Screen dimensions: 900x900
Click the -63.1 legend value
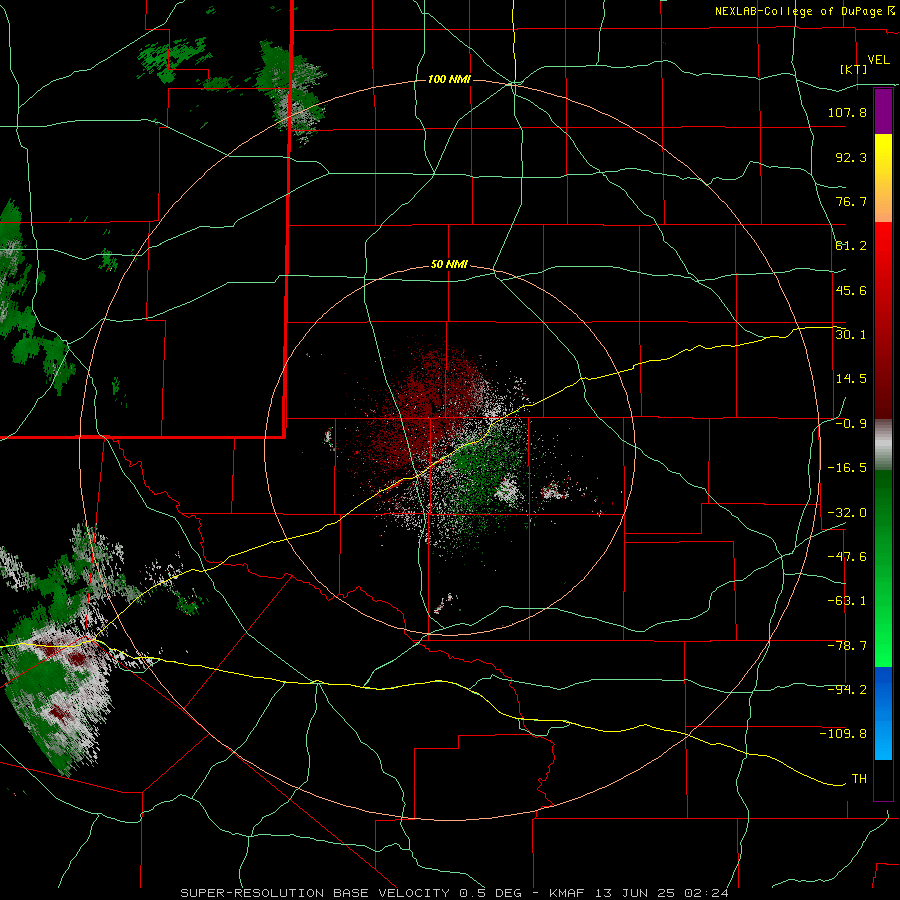coord(847,601)
